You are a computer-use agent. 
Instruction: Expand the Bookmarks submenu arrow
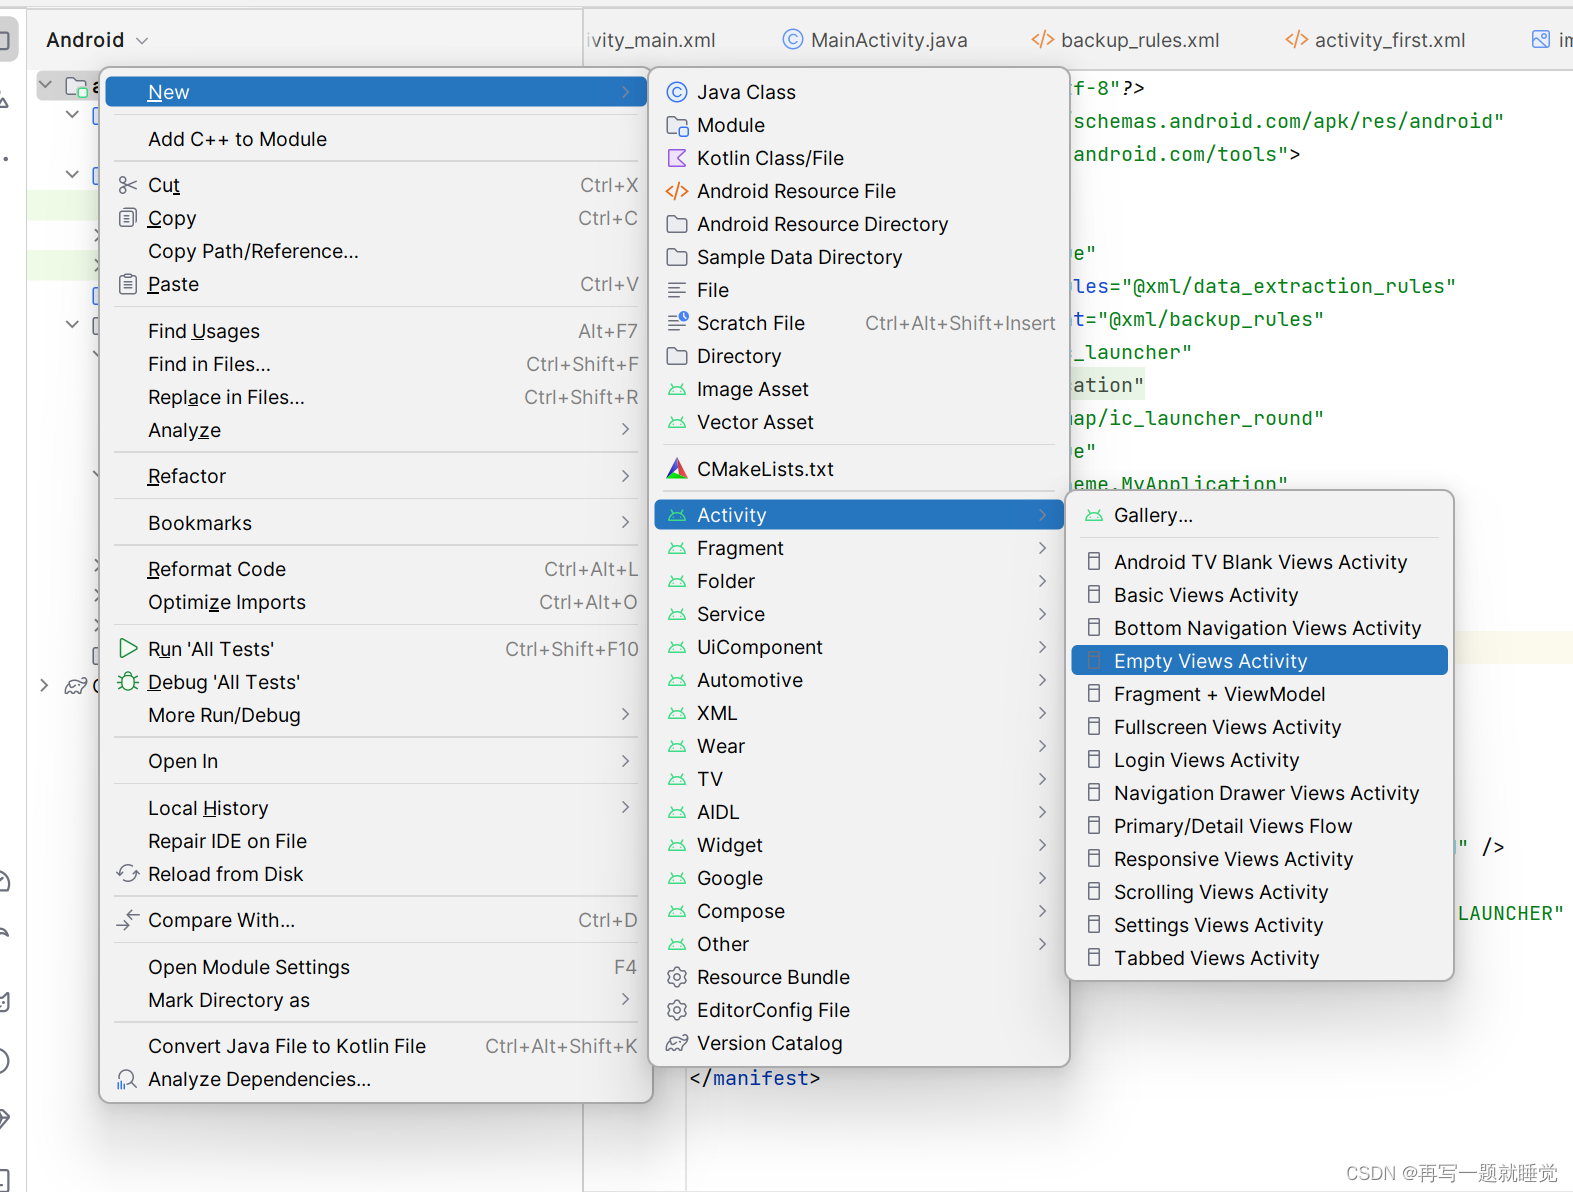pos(625,523)
